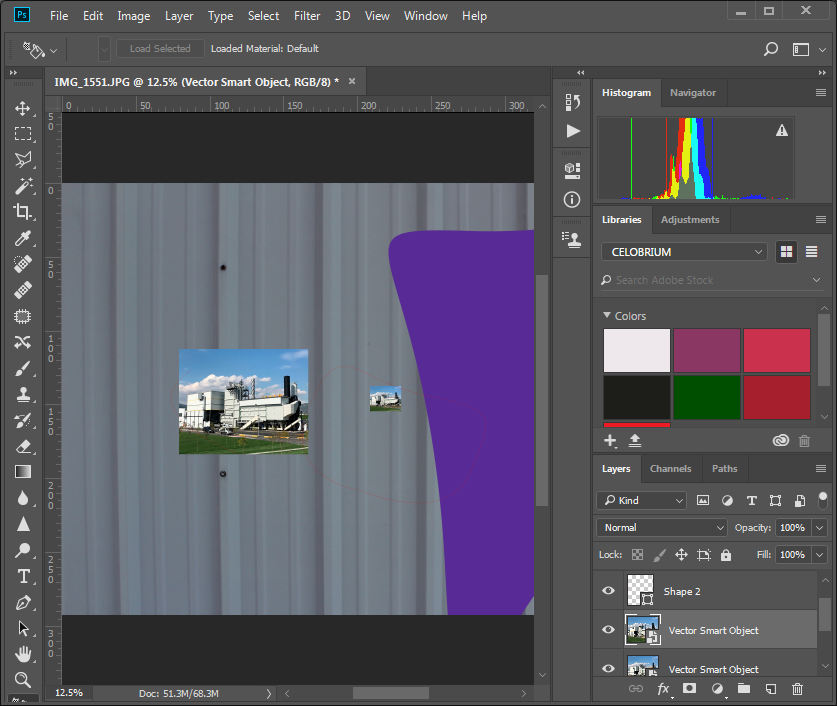Create a new layer

[770, 688]
